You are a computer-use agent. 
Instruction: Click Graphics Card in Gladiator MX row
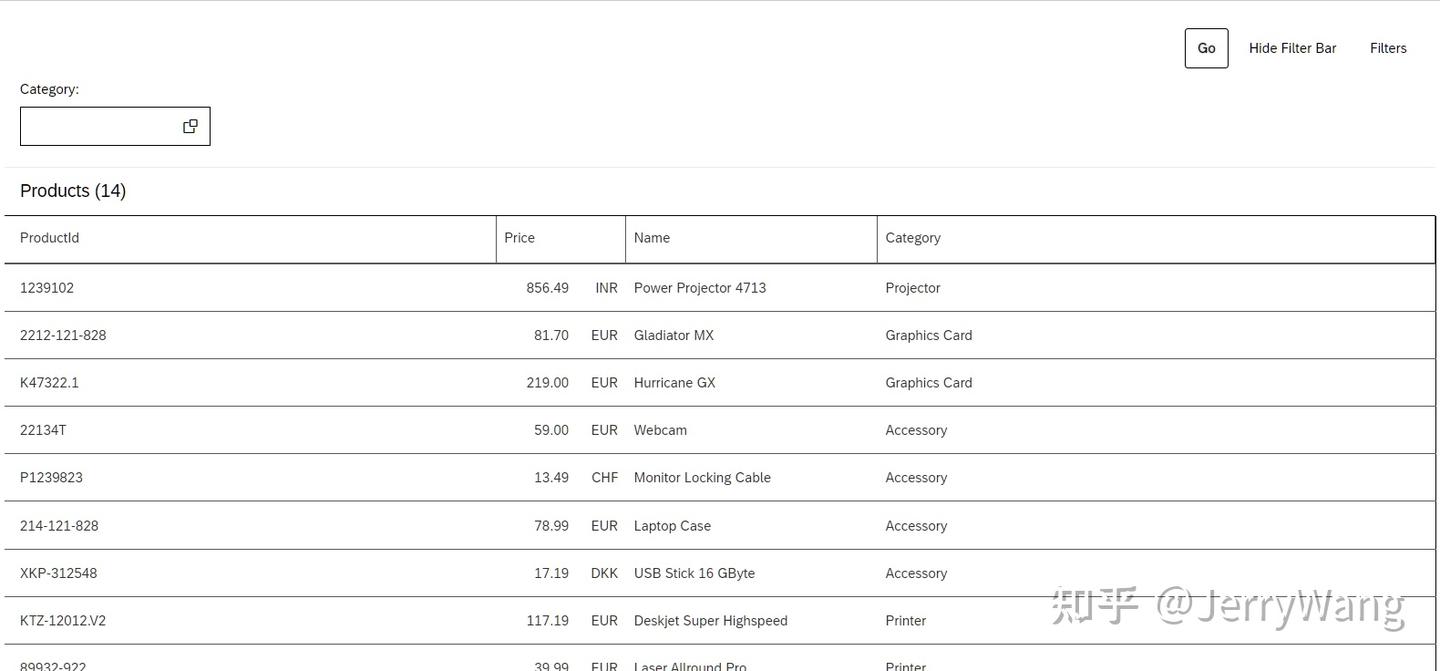tap(928, 335)
